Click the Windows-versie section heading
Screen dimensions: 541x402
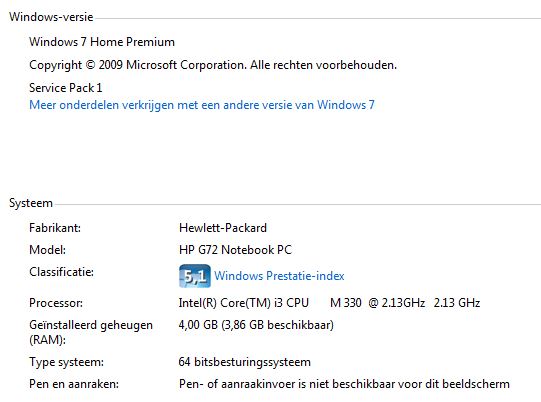click(51, 17)
